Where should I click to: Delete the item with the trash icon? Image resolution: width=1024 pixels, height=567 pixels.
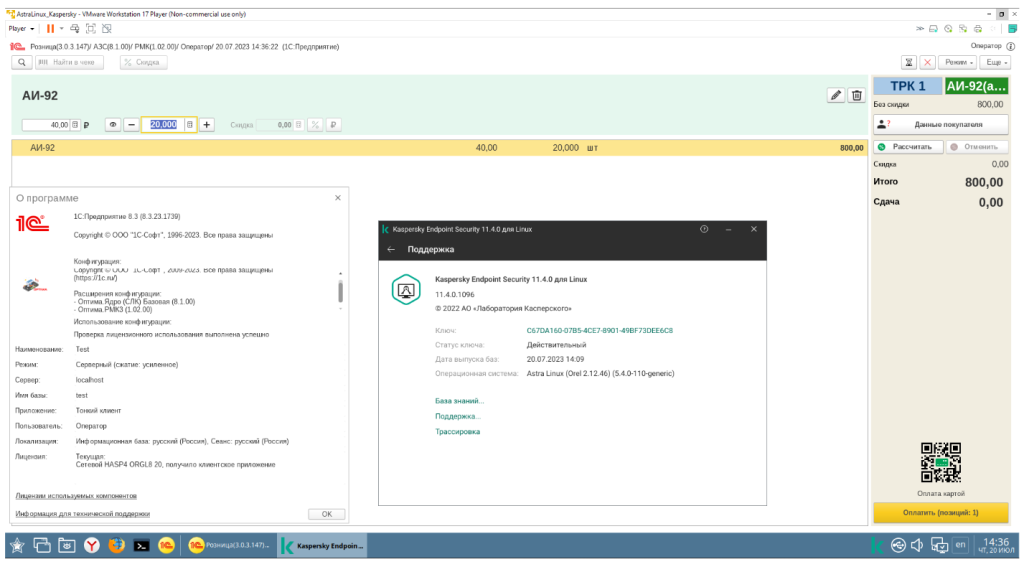coord(856,95)
